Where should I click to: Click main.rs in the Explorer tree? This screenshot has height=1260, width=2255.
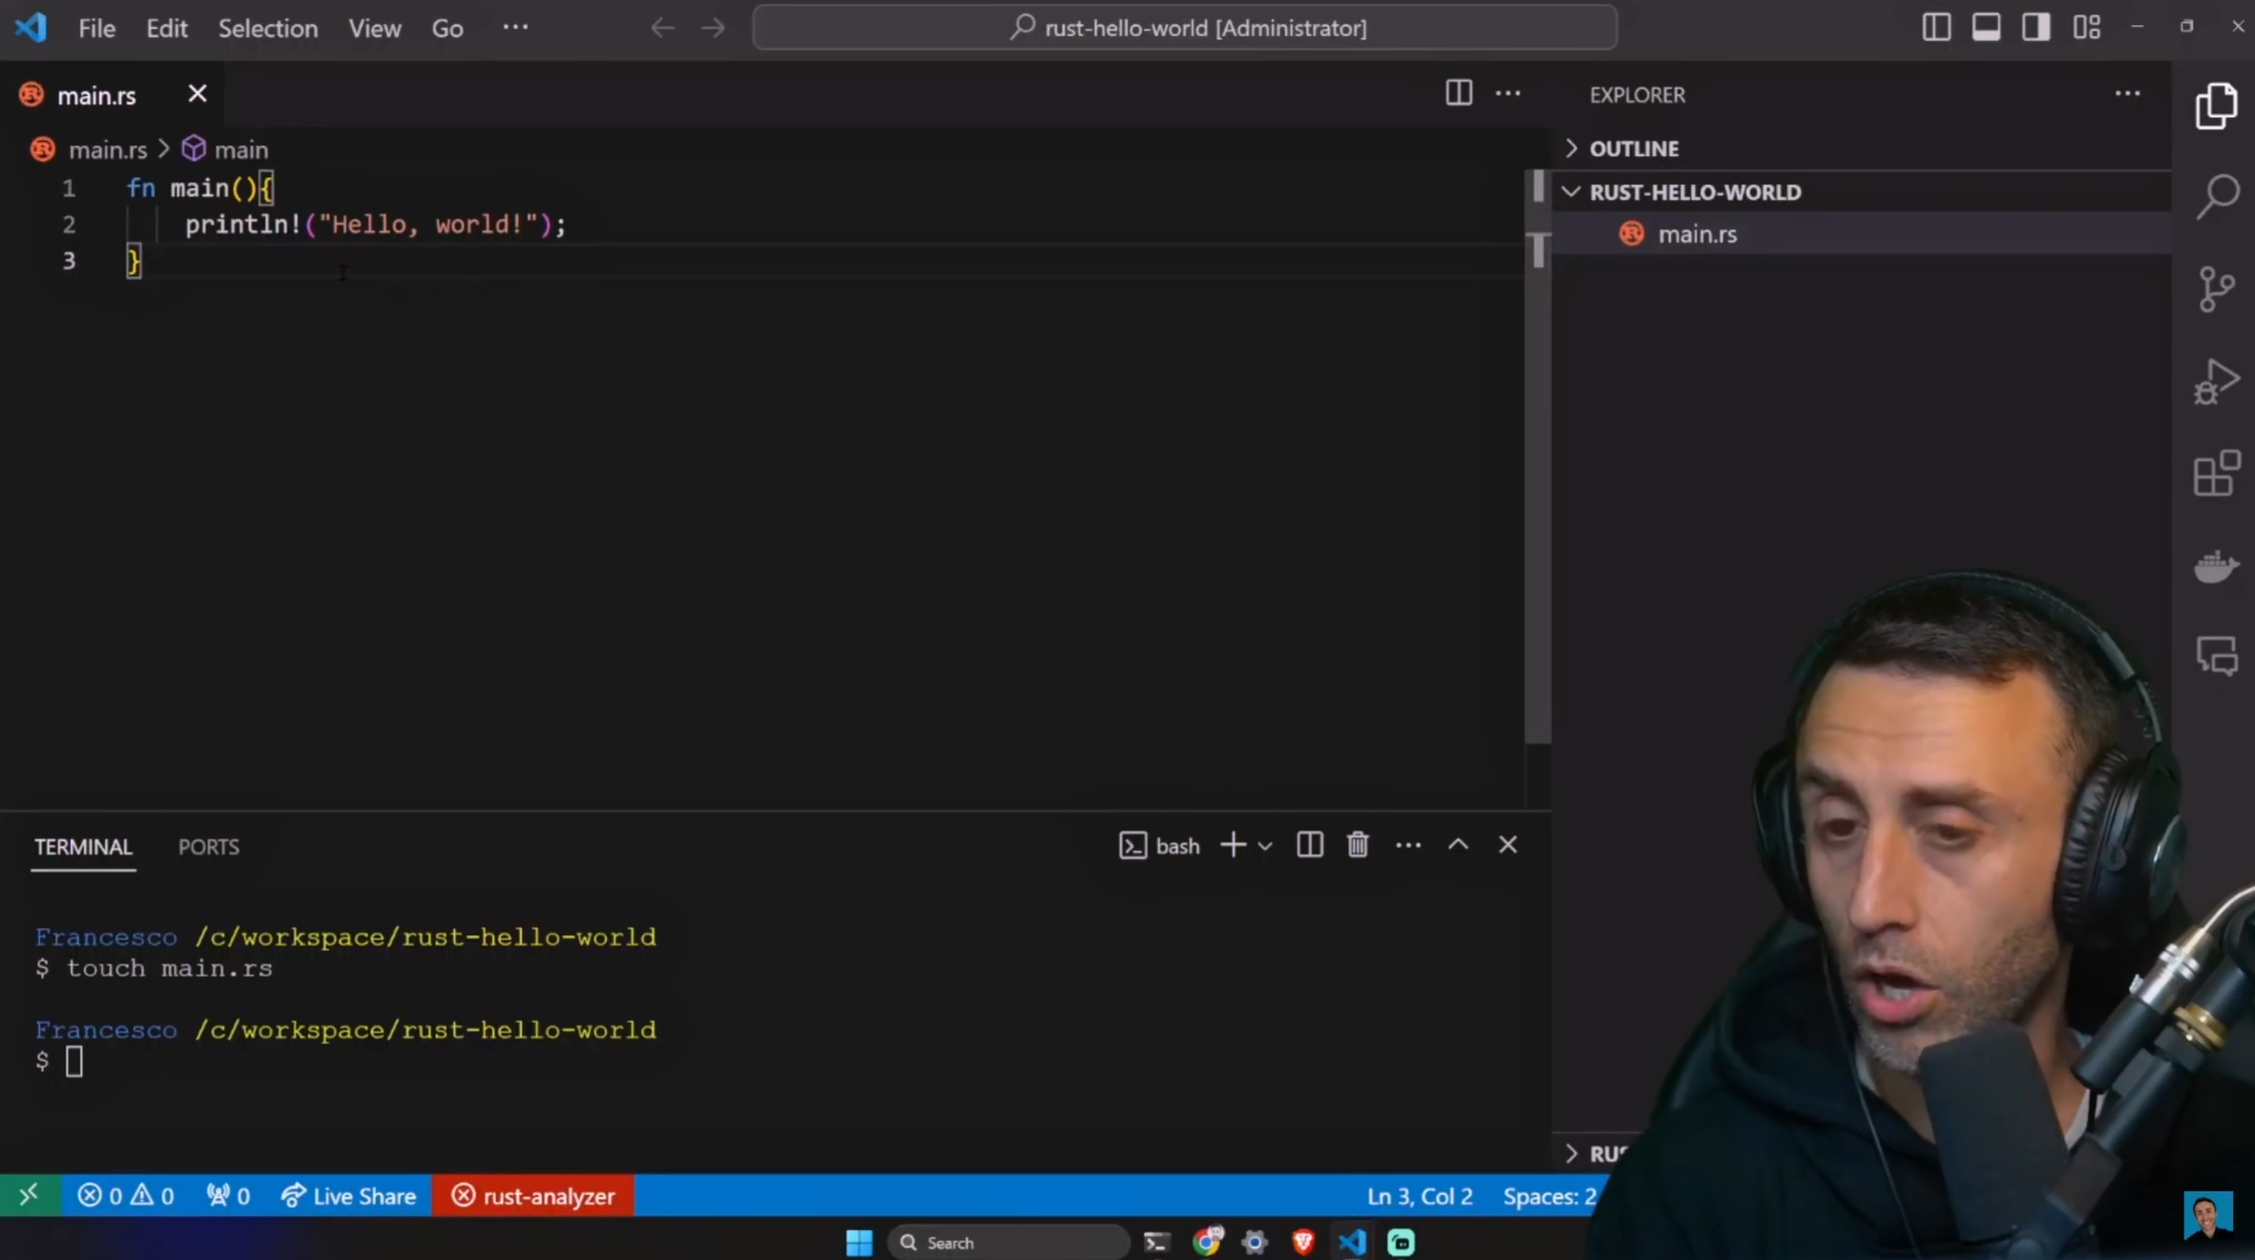1697,233
